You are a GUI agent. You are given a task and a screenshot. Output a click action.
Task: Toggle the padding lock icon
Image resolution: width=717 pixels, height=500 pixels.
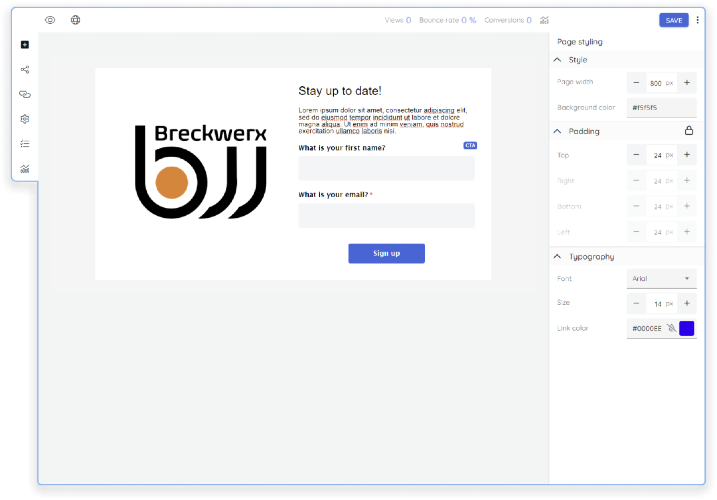pos(689,131)
